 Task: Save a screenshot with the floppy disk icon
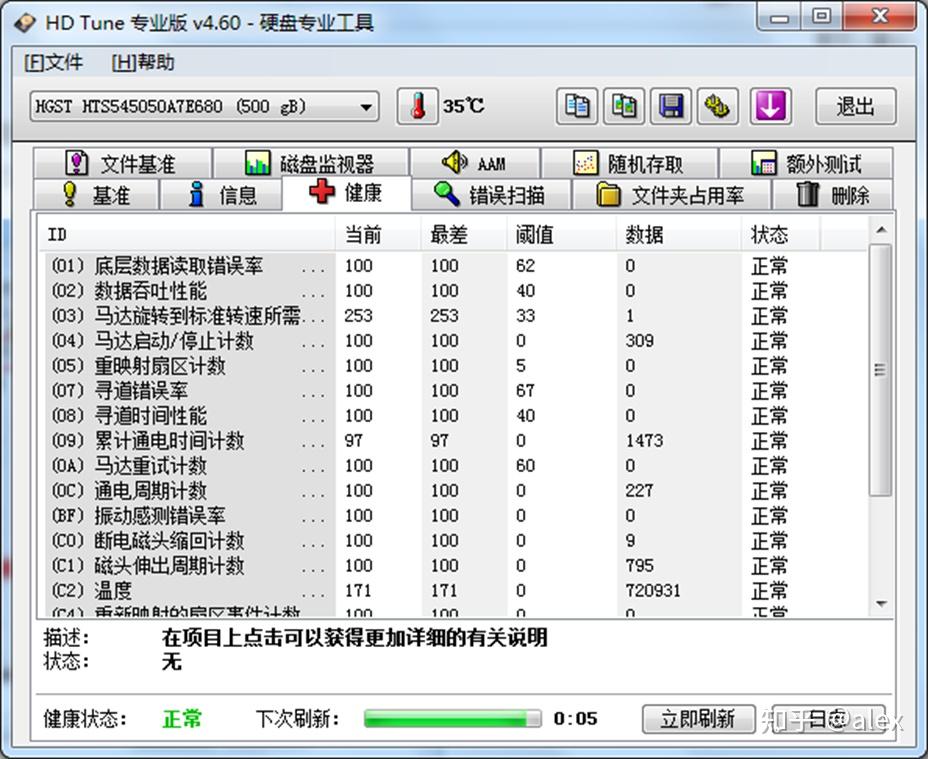coord(671,106)
